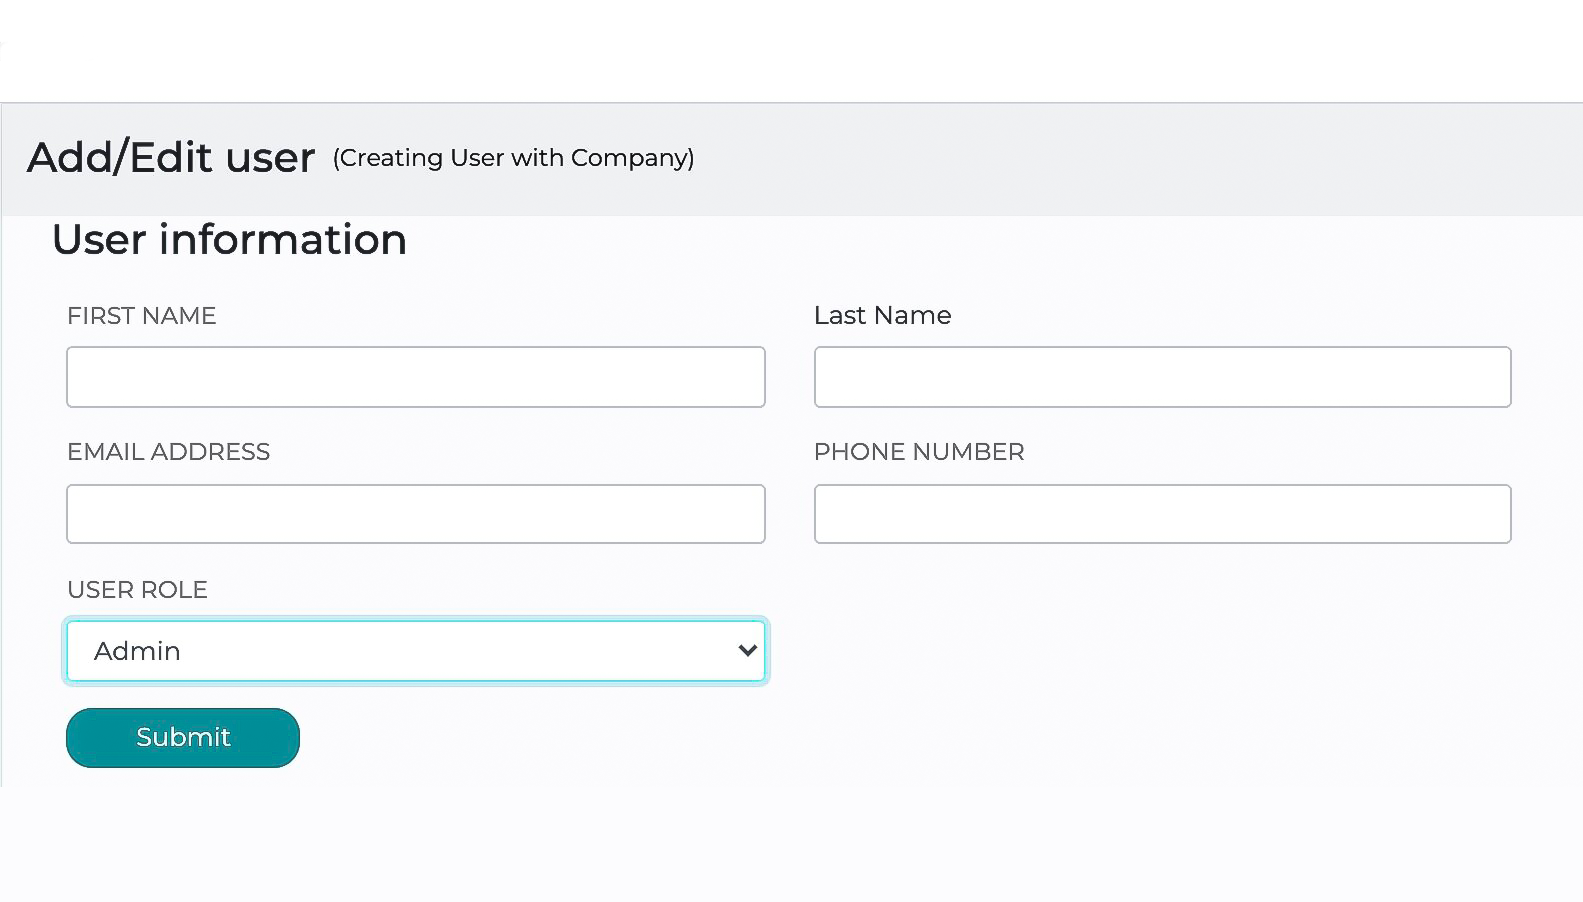Click the Add/Edit user page title
Screen dimensions: 1583x902
pos(171,158)
